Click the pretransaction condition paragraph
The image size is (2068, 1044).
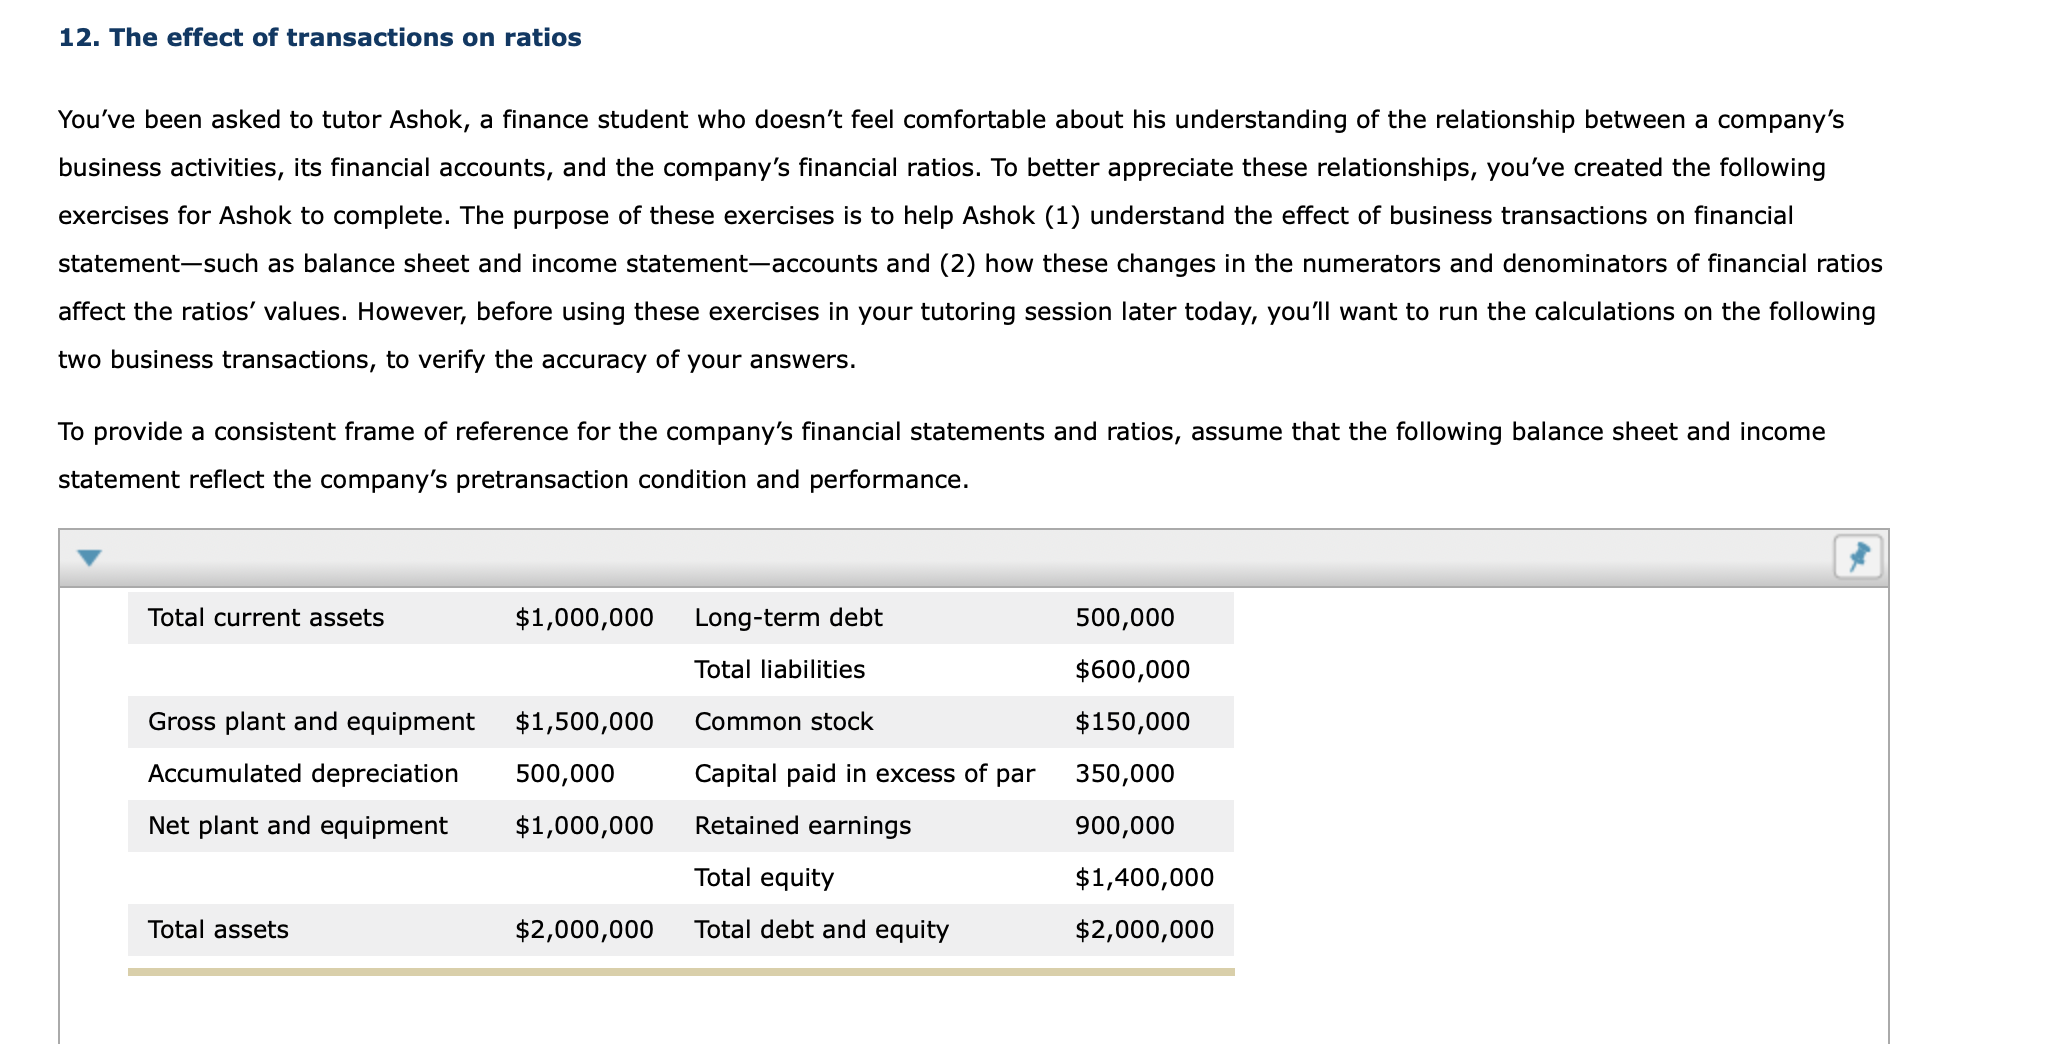point(942,456)
